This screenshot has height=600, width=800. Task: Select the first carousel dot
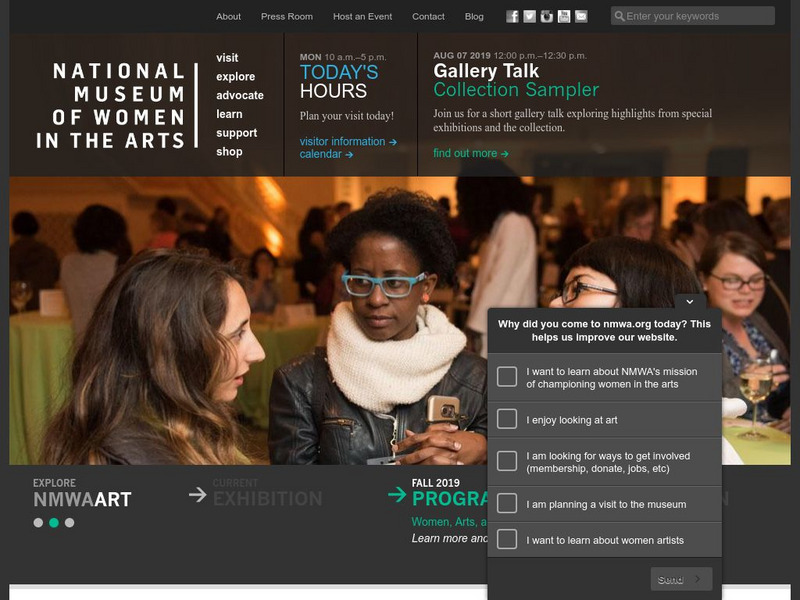[x=38, y=522]
